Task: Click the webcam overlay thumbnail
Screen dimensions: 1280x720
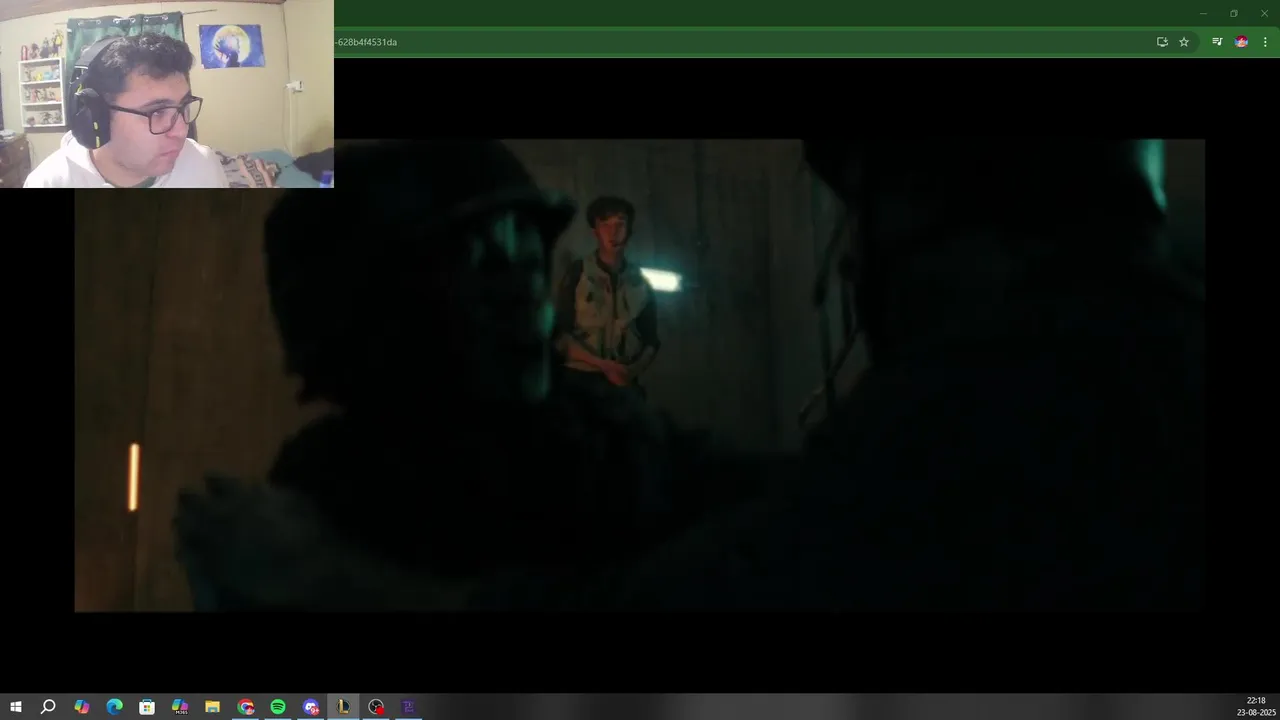Action: (x=167, y=94)
